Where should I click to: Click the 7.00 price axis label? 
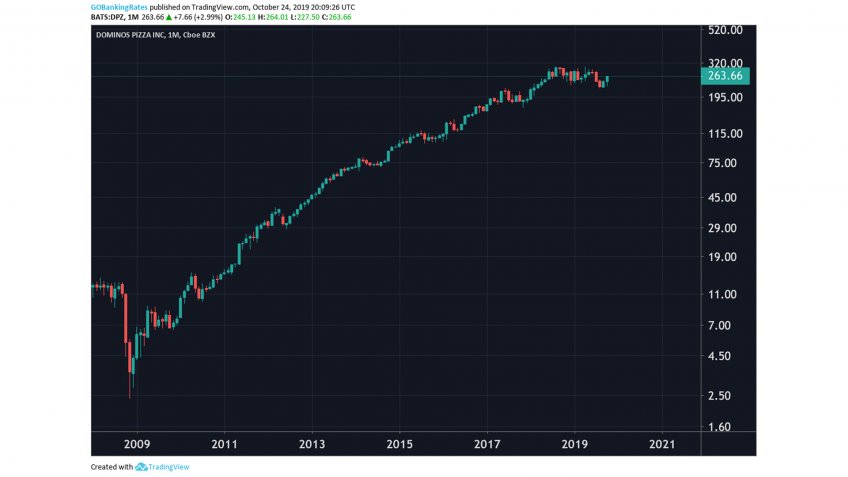719,326
